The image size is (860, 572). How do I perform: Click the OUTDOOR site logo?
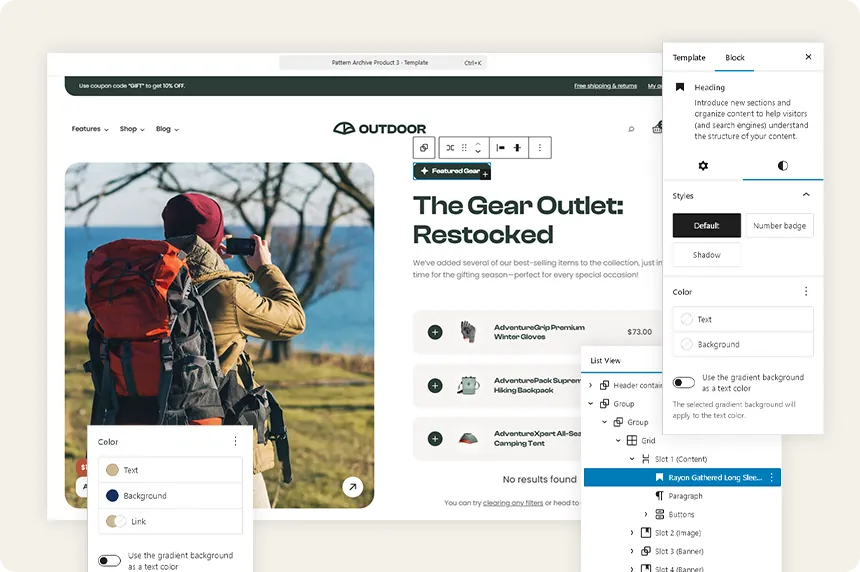tap(380, 128)
